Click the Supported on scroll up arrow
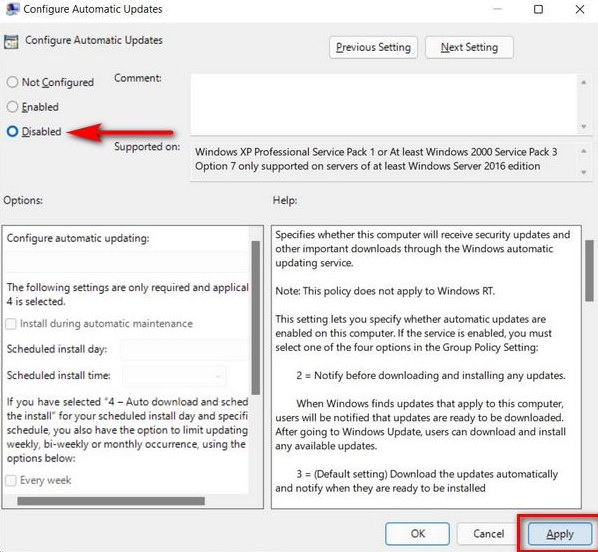Screen dimensions: 598x552 click(583, 151)
